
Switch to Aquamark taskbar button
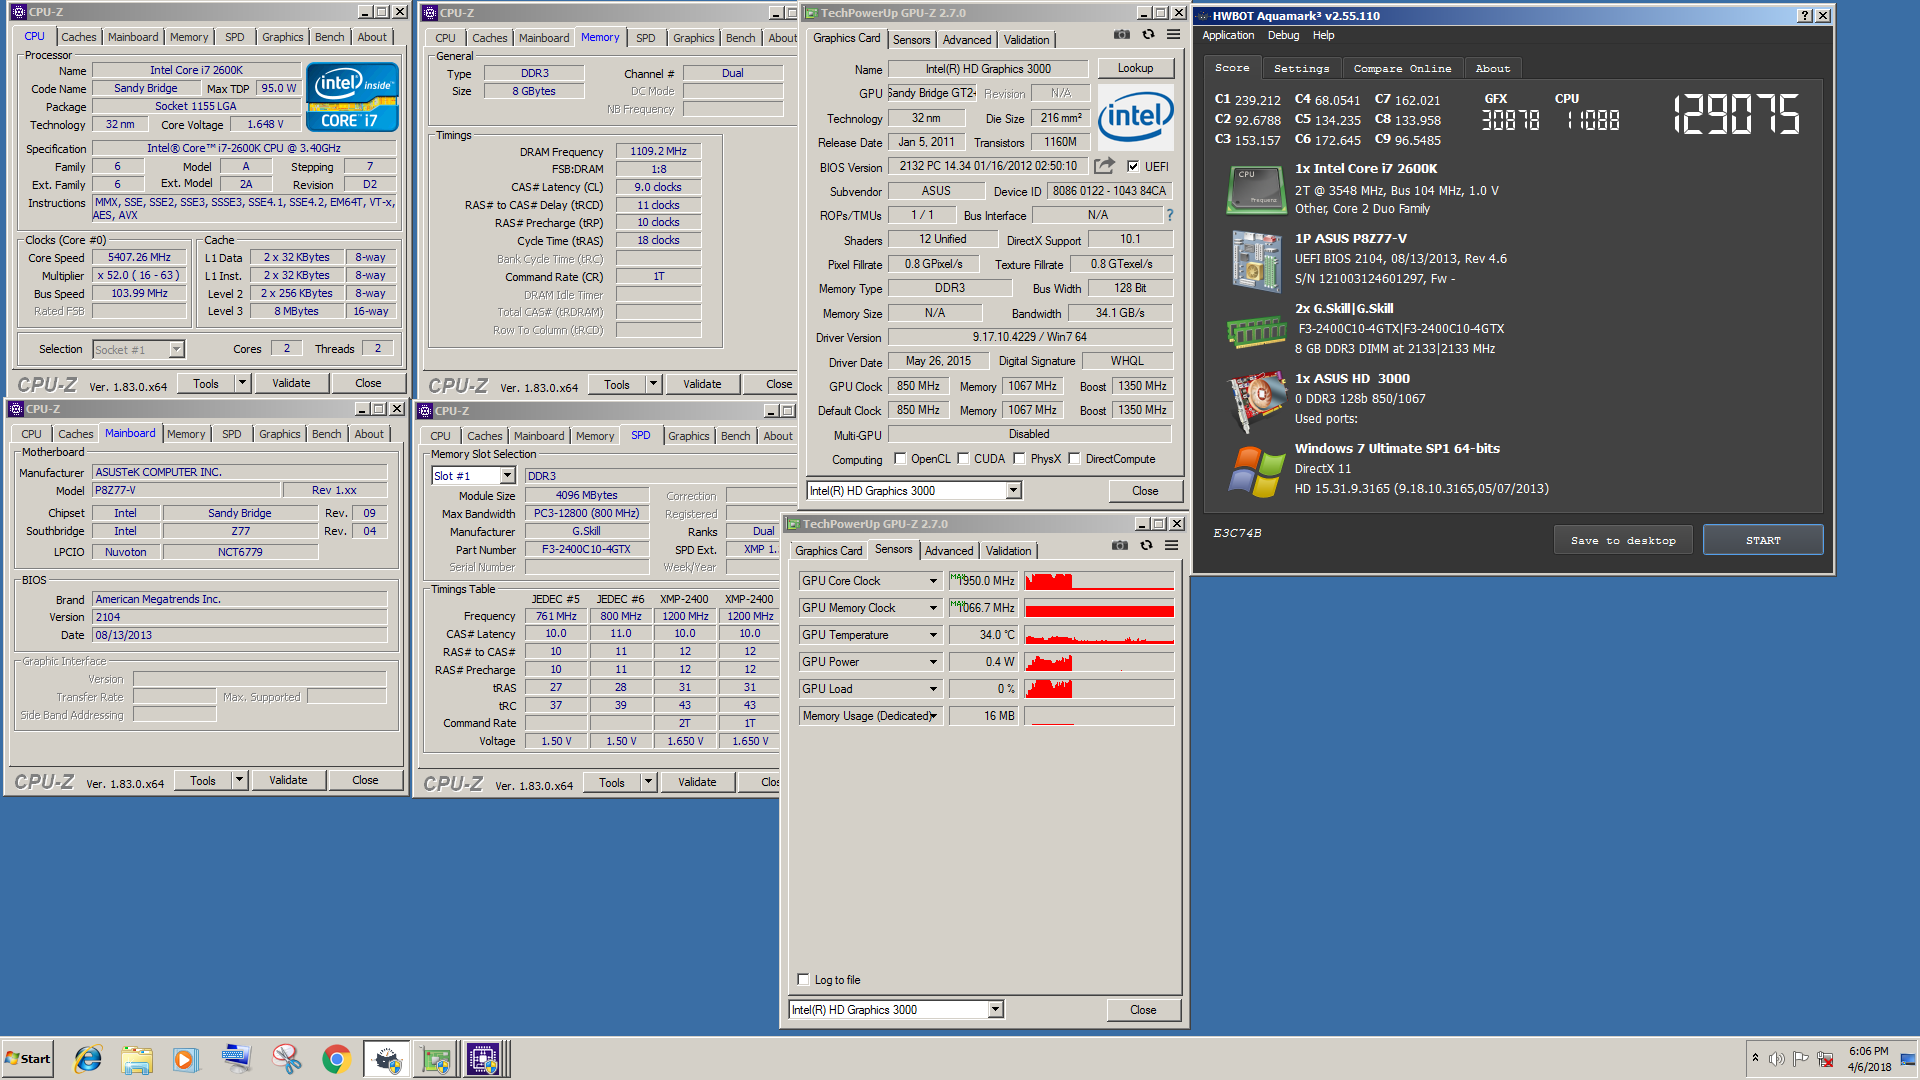386,1059
